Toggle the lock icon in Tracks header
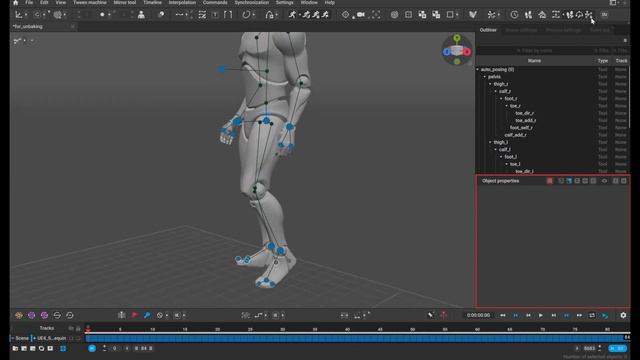This screenshot has width=640, height=360. tap(78, 328)
